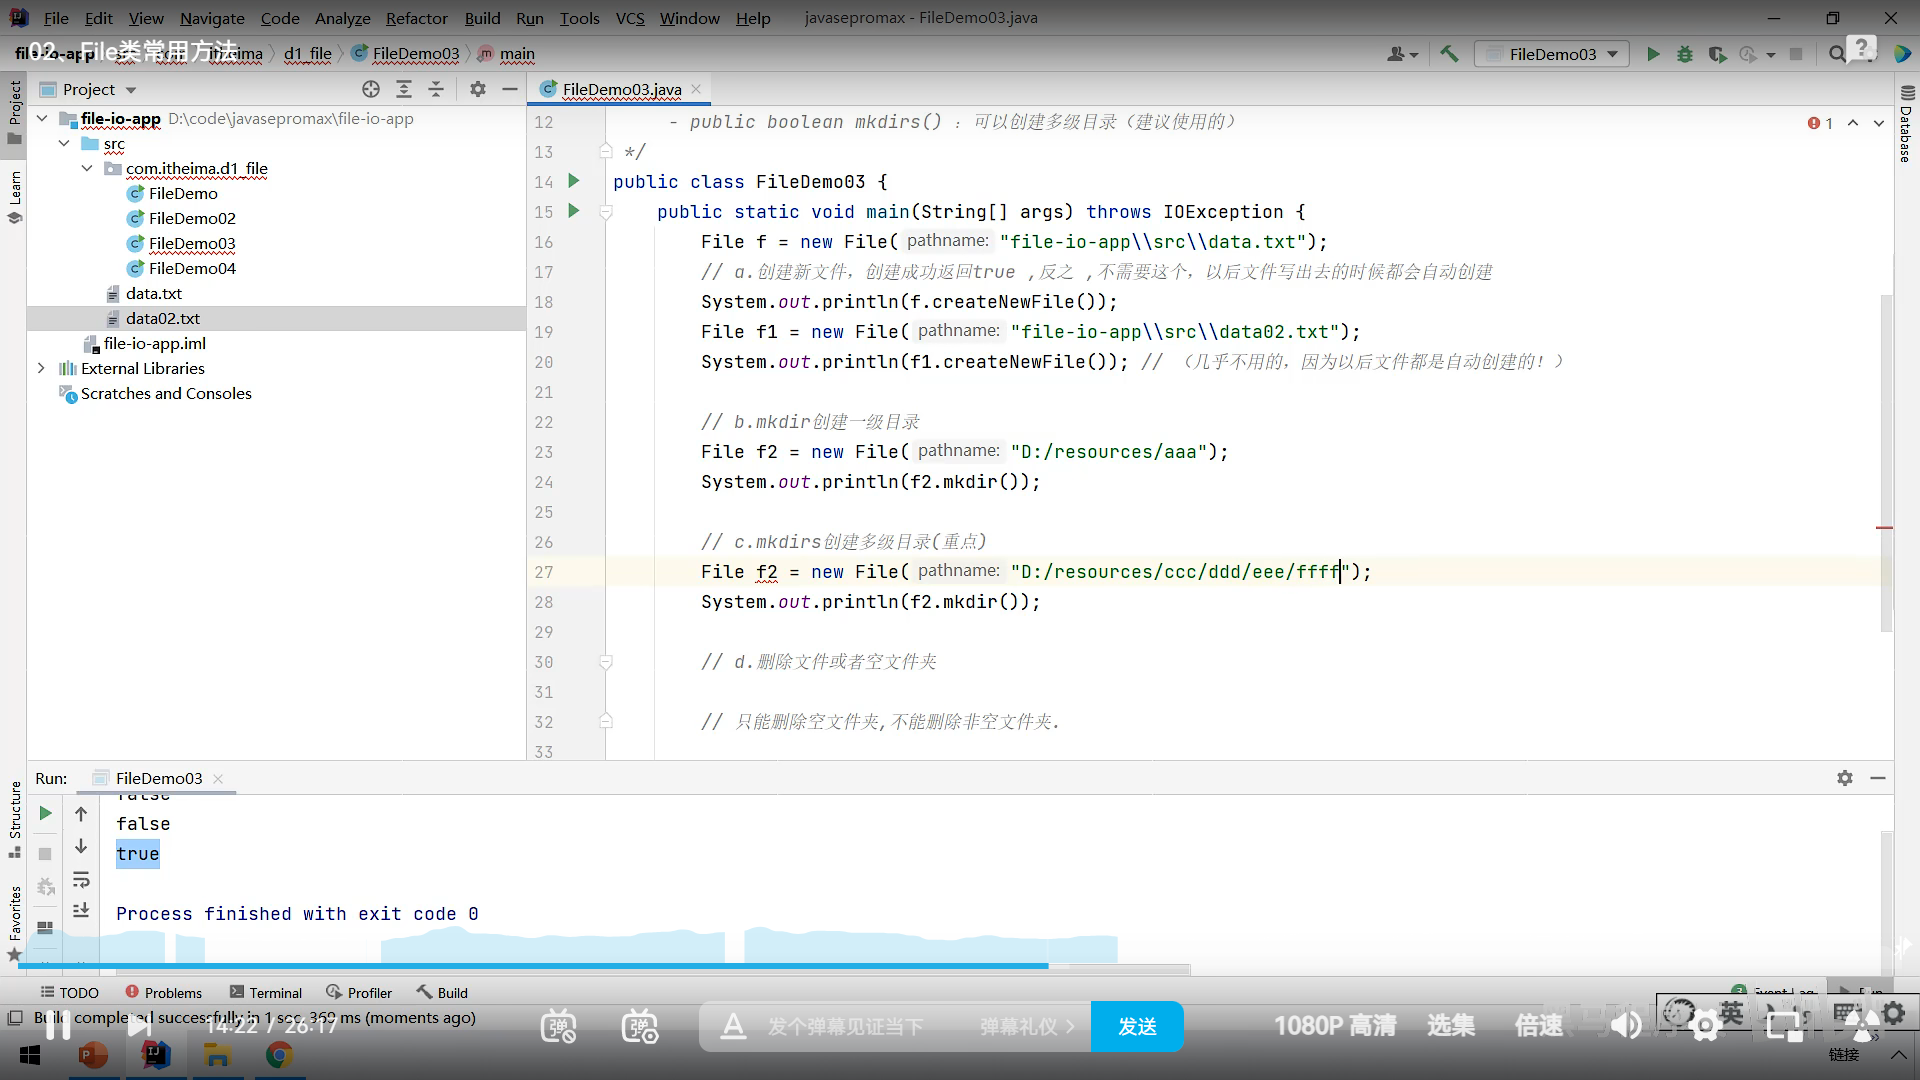Expand External Libraries tree node
Screen dimensions: 1920x1080
pyautogui.click(x=41, y=368)
